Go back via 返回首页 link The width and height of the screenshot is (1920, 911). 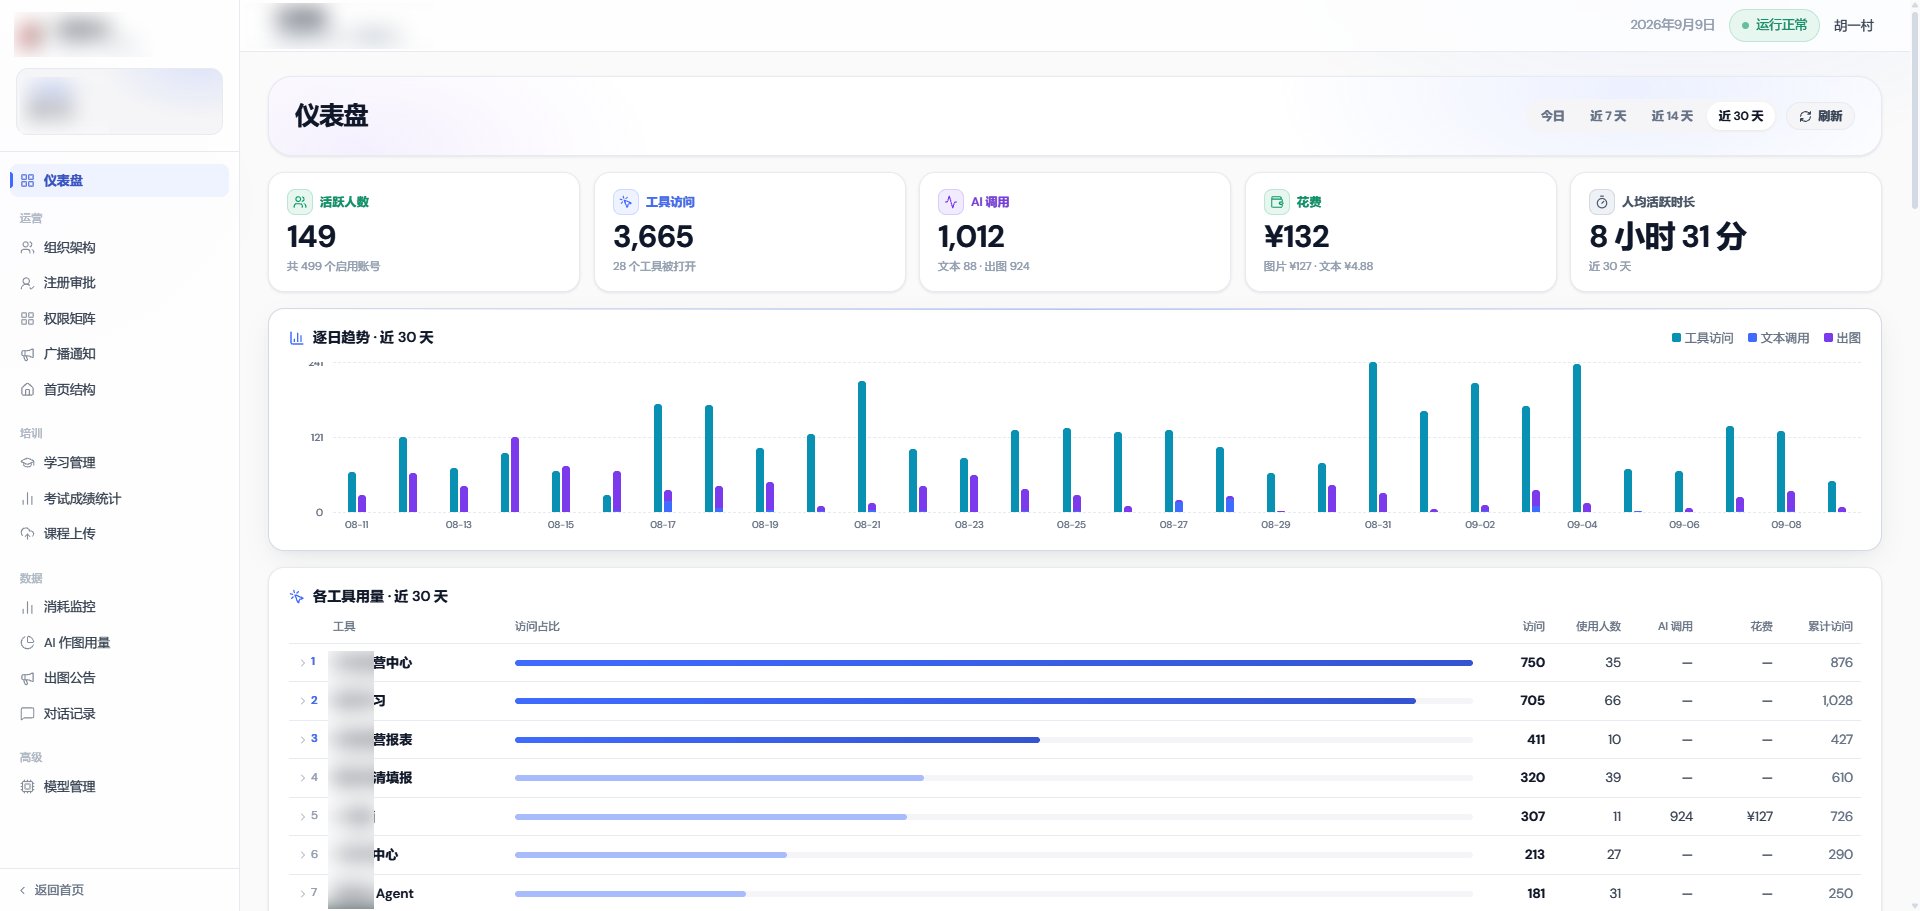click(52, 890)
